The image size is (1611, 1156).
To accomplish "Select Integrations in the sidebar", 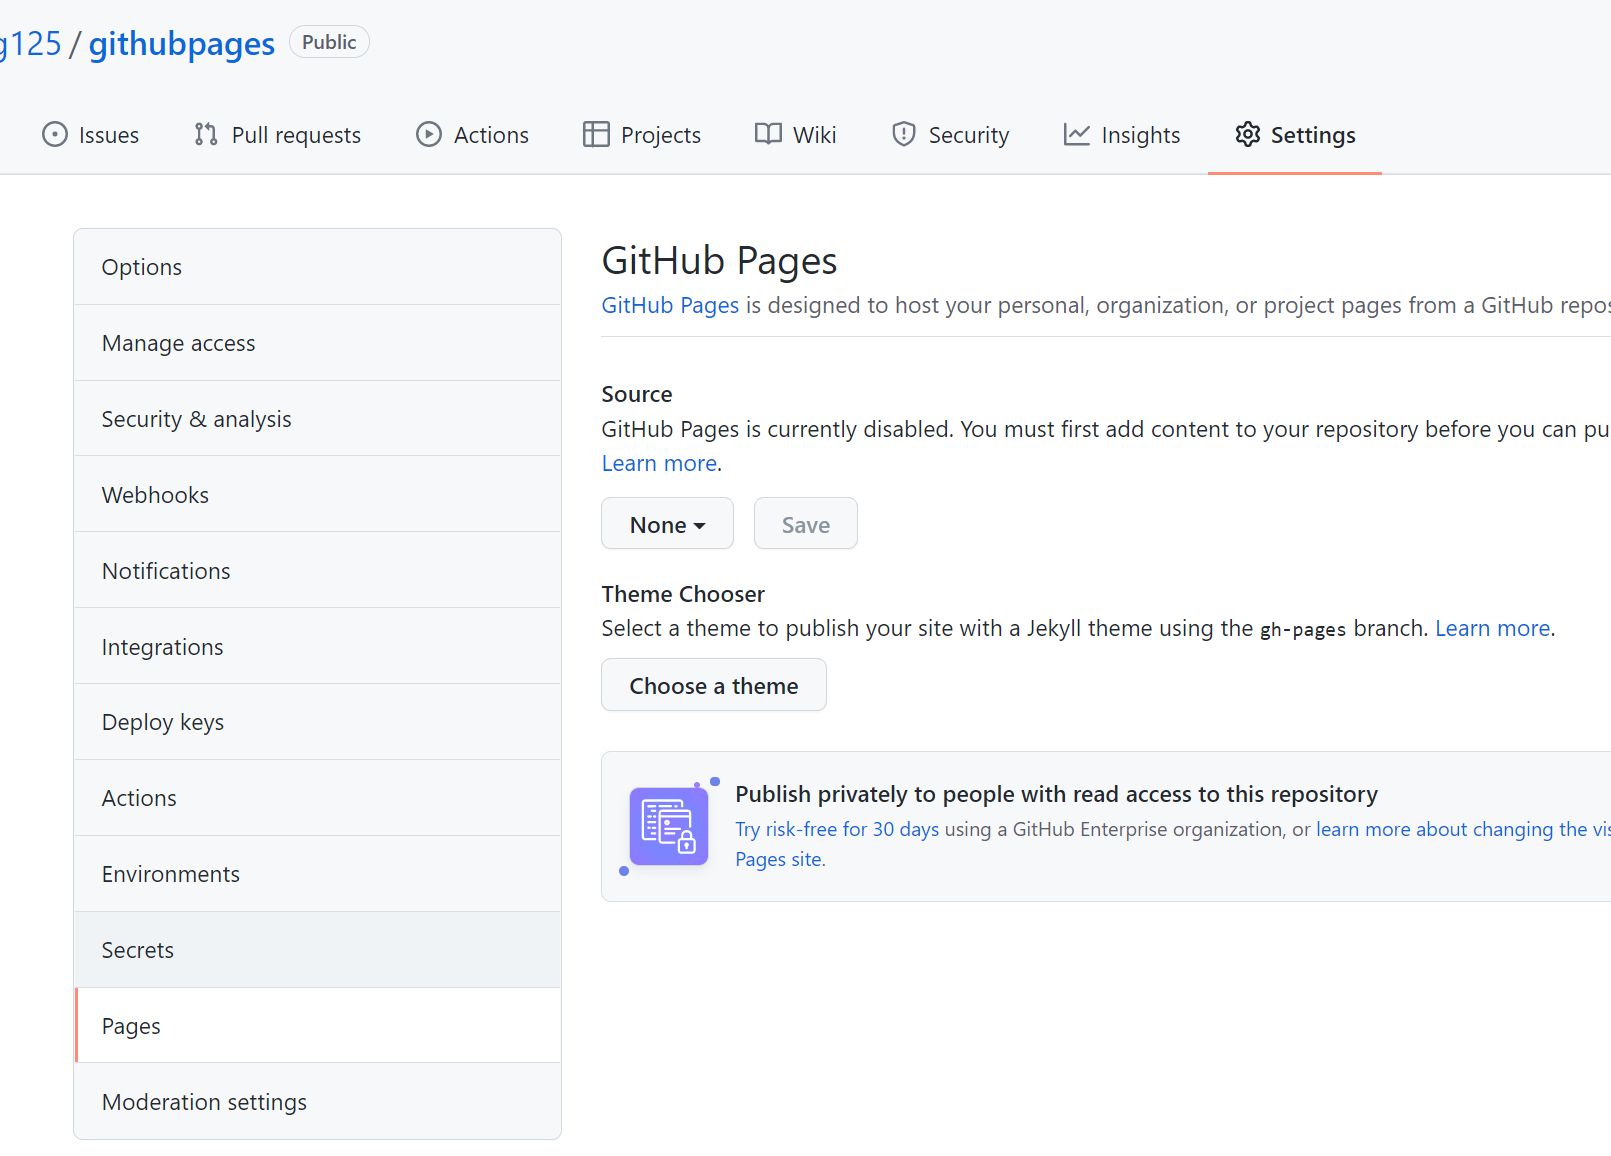I will pos(317,647).
